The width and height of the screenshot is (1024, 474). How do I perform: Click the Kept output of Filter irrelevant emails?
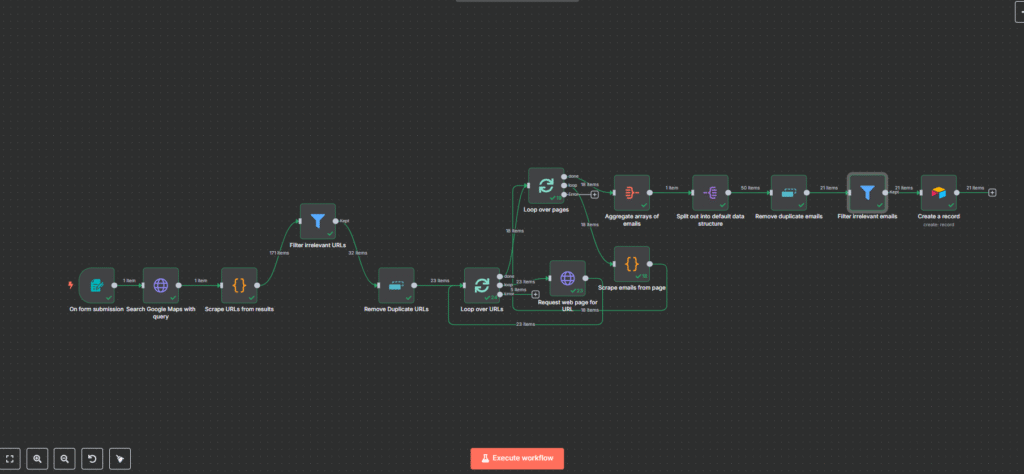pos(886,193)
